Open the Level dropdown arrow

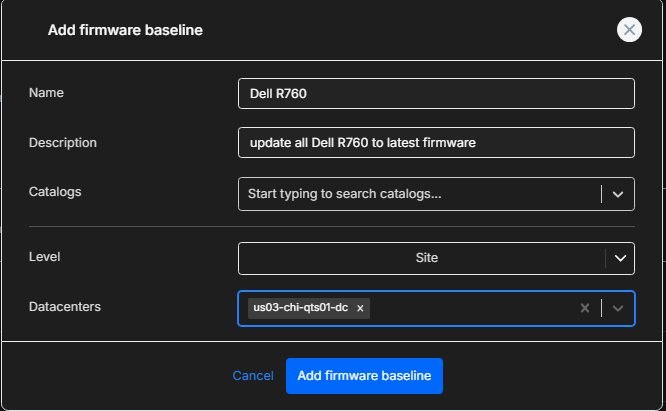coord(621,258)
